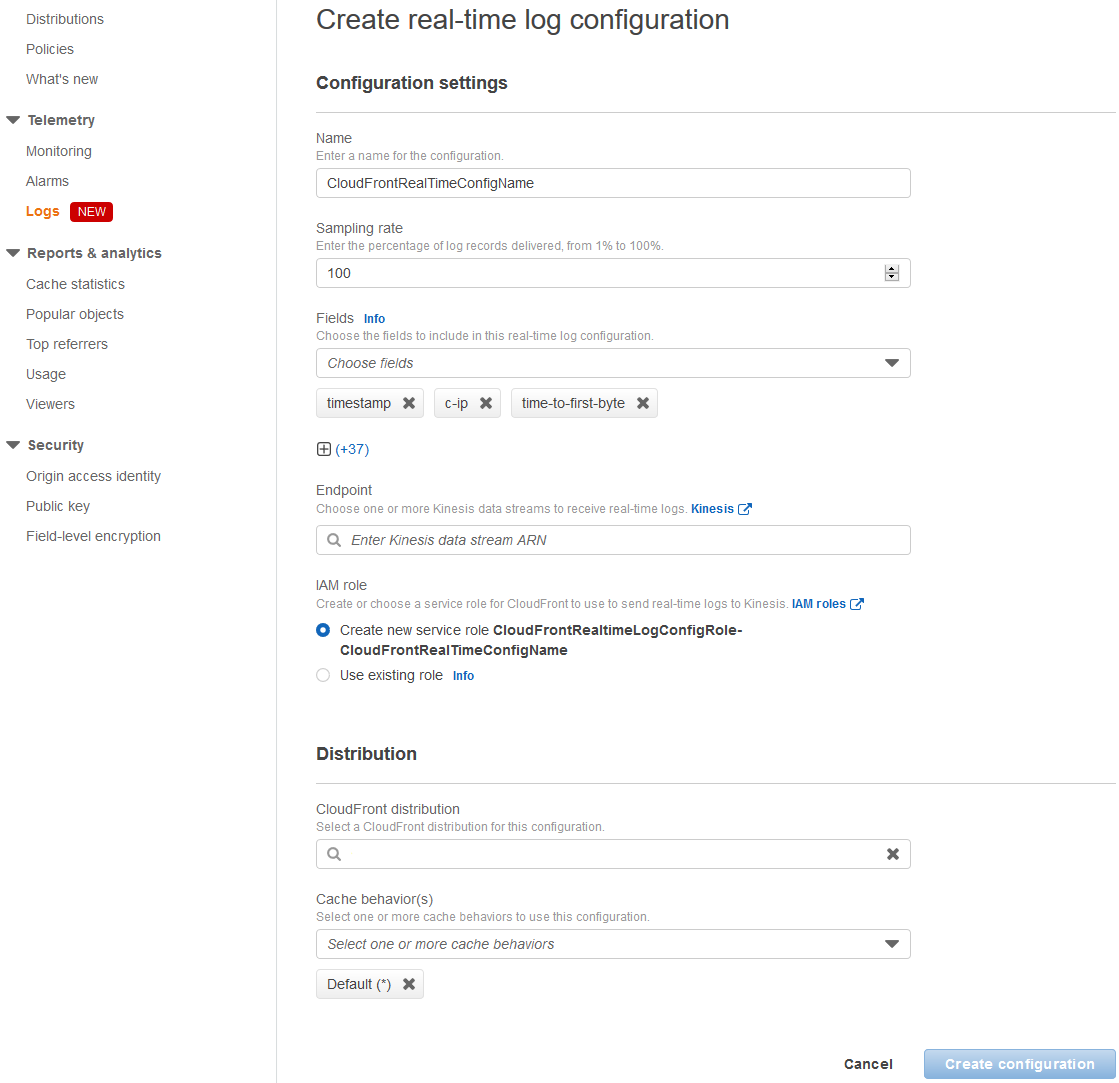The width and height of the screenshot is (1119, 1083).
Task: Collapse the Reports & analytics section
Action: (x=13, y=253)
